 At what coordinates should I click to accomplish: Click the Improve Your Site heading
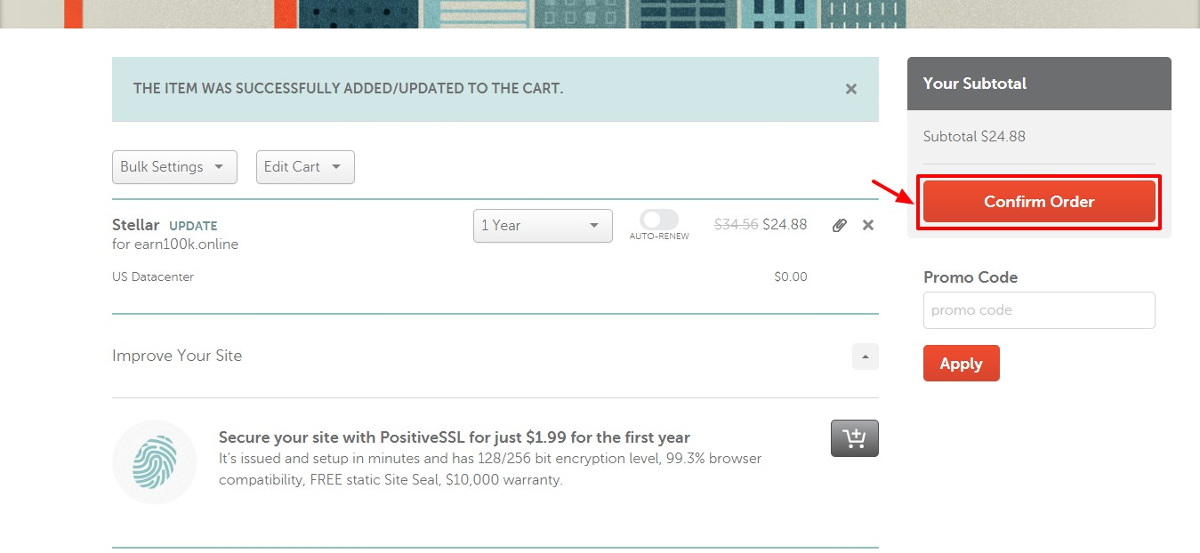click(177, 356)
